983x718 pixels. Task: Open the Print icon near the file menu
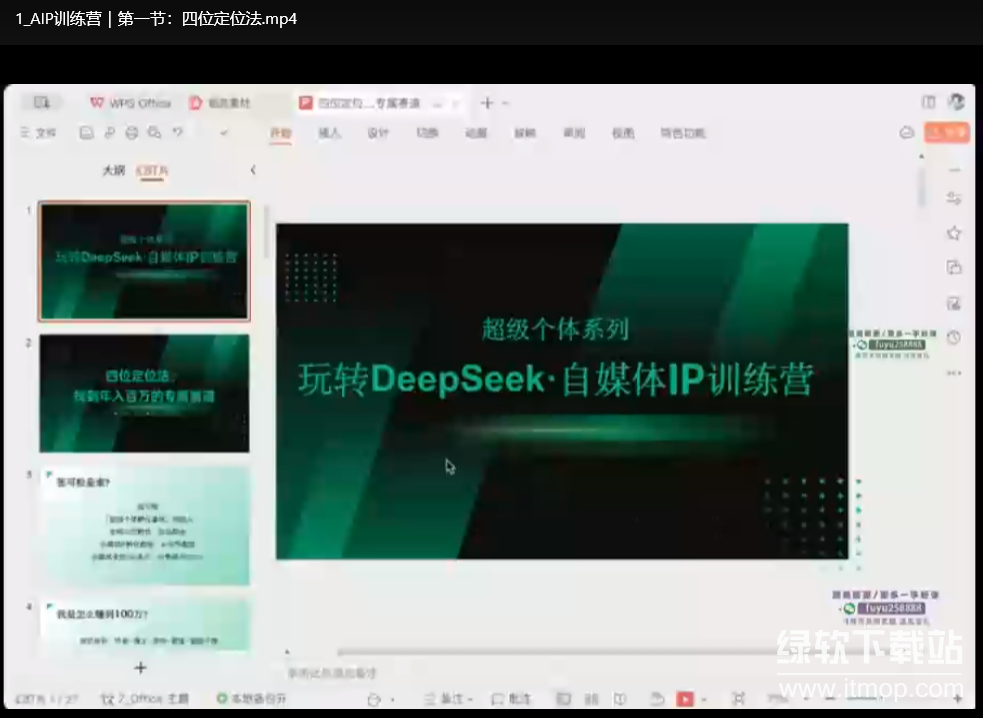click(x=132, y=132)
